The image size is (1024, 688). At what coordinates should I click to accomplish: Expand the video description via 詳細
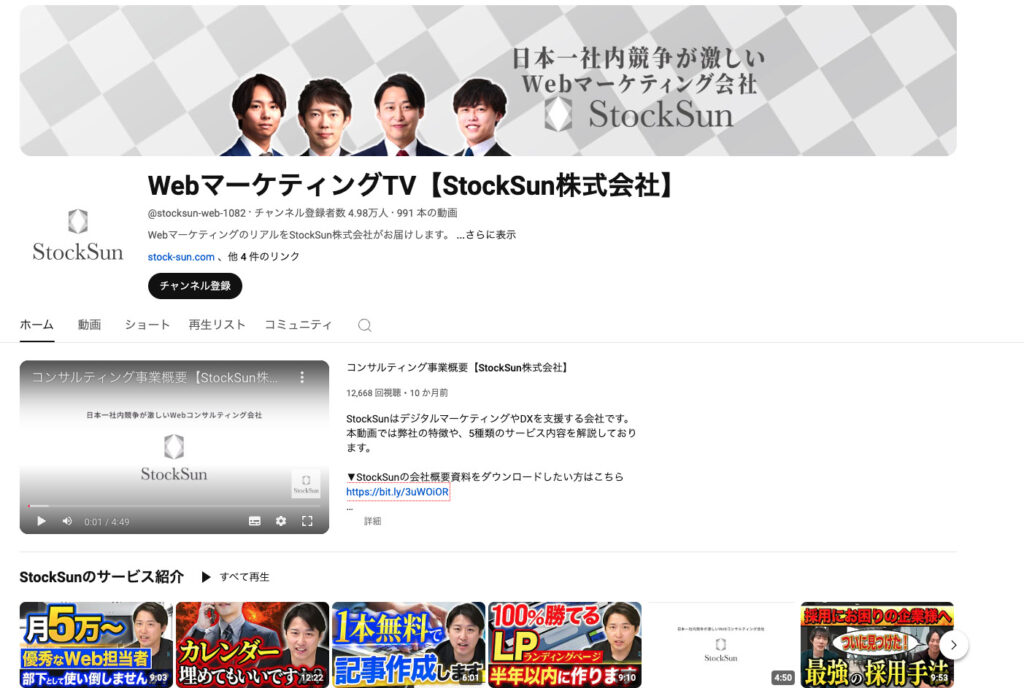click(x=371, y=521)
